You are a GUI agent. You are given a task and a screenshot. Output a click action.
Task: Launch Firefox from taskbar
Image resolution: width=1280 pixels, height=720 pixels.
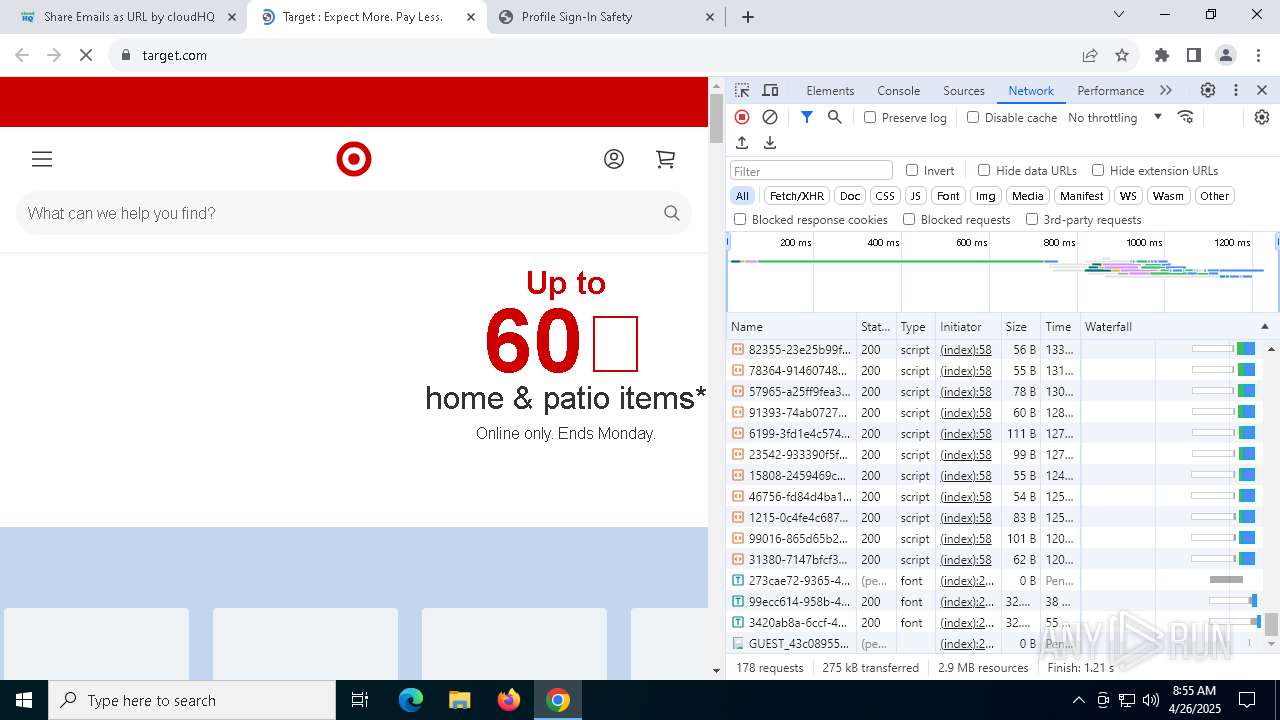(x=509, y=700)
